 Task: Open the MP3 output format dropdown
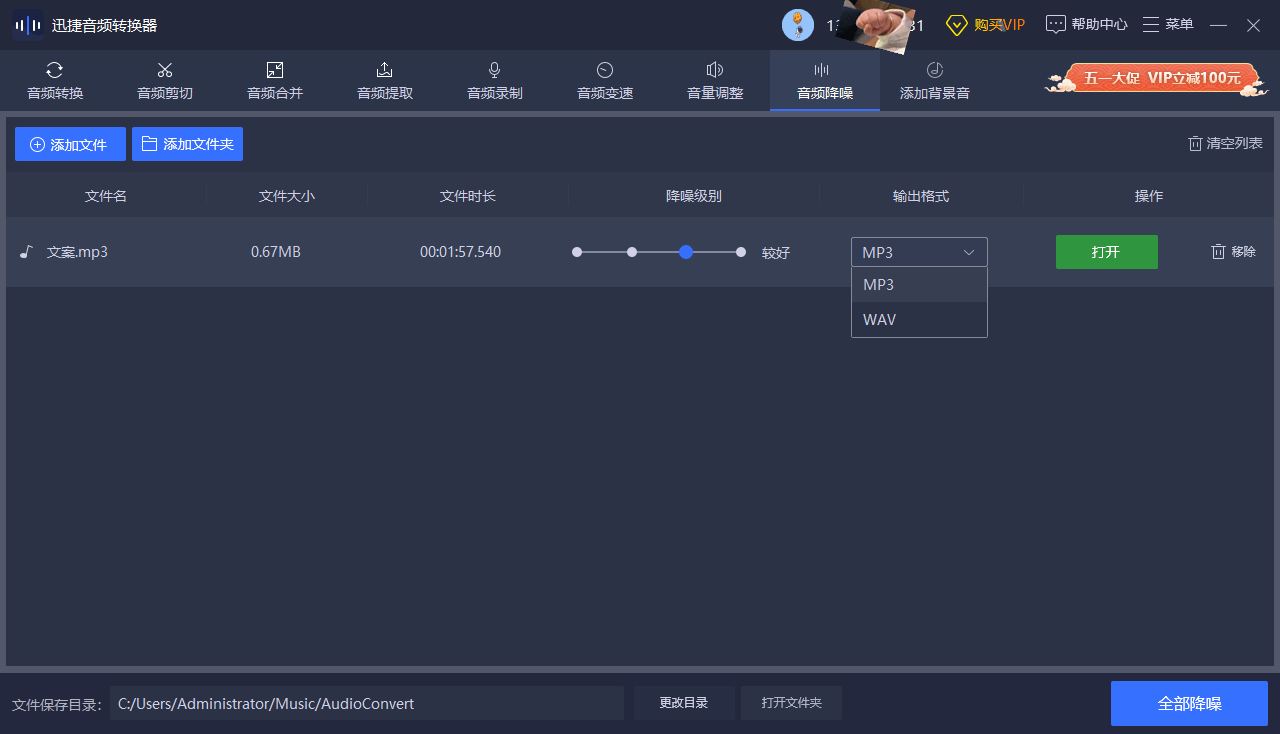tap(919, 252)
